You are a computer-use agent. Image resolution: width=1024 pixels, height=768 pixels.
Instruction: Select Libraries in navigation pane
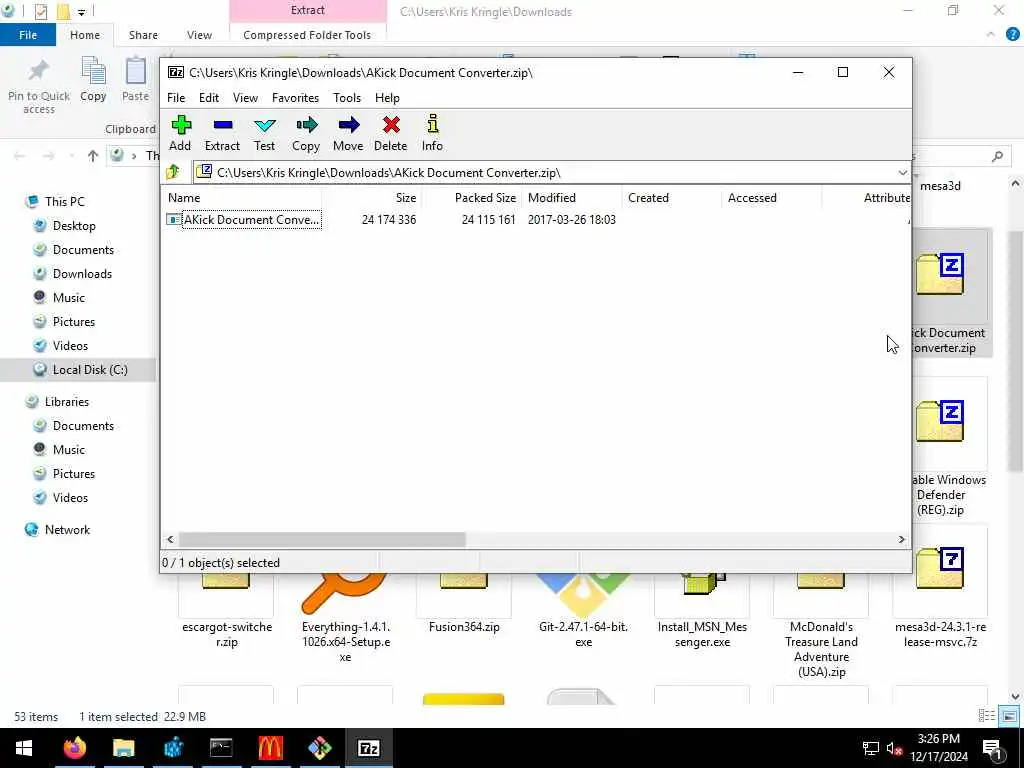pos(67,402)
